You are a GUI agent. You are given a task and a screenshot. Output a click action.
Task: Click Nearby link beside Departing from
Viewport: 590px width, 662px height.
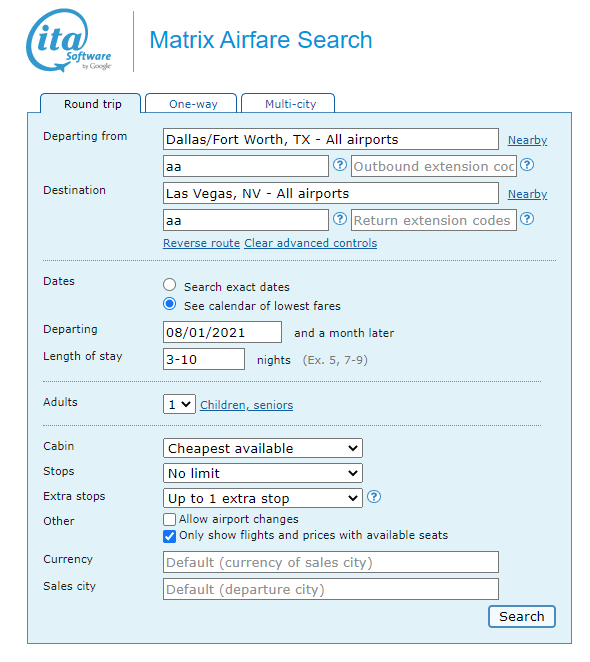coord(527,140)
